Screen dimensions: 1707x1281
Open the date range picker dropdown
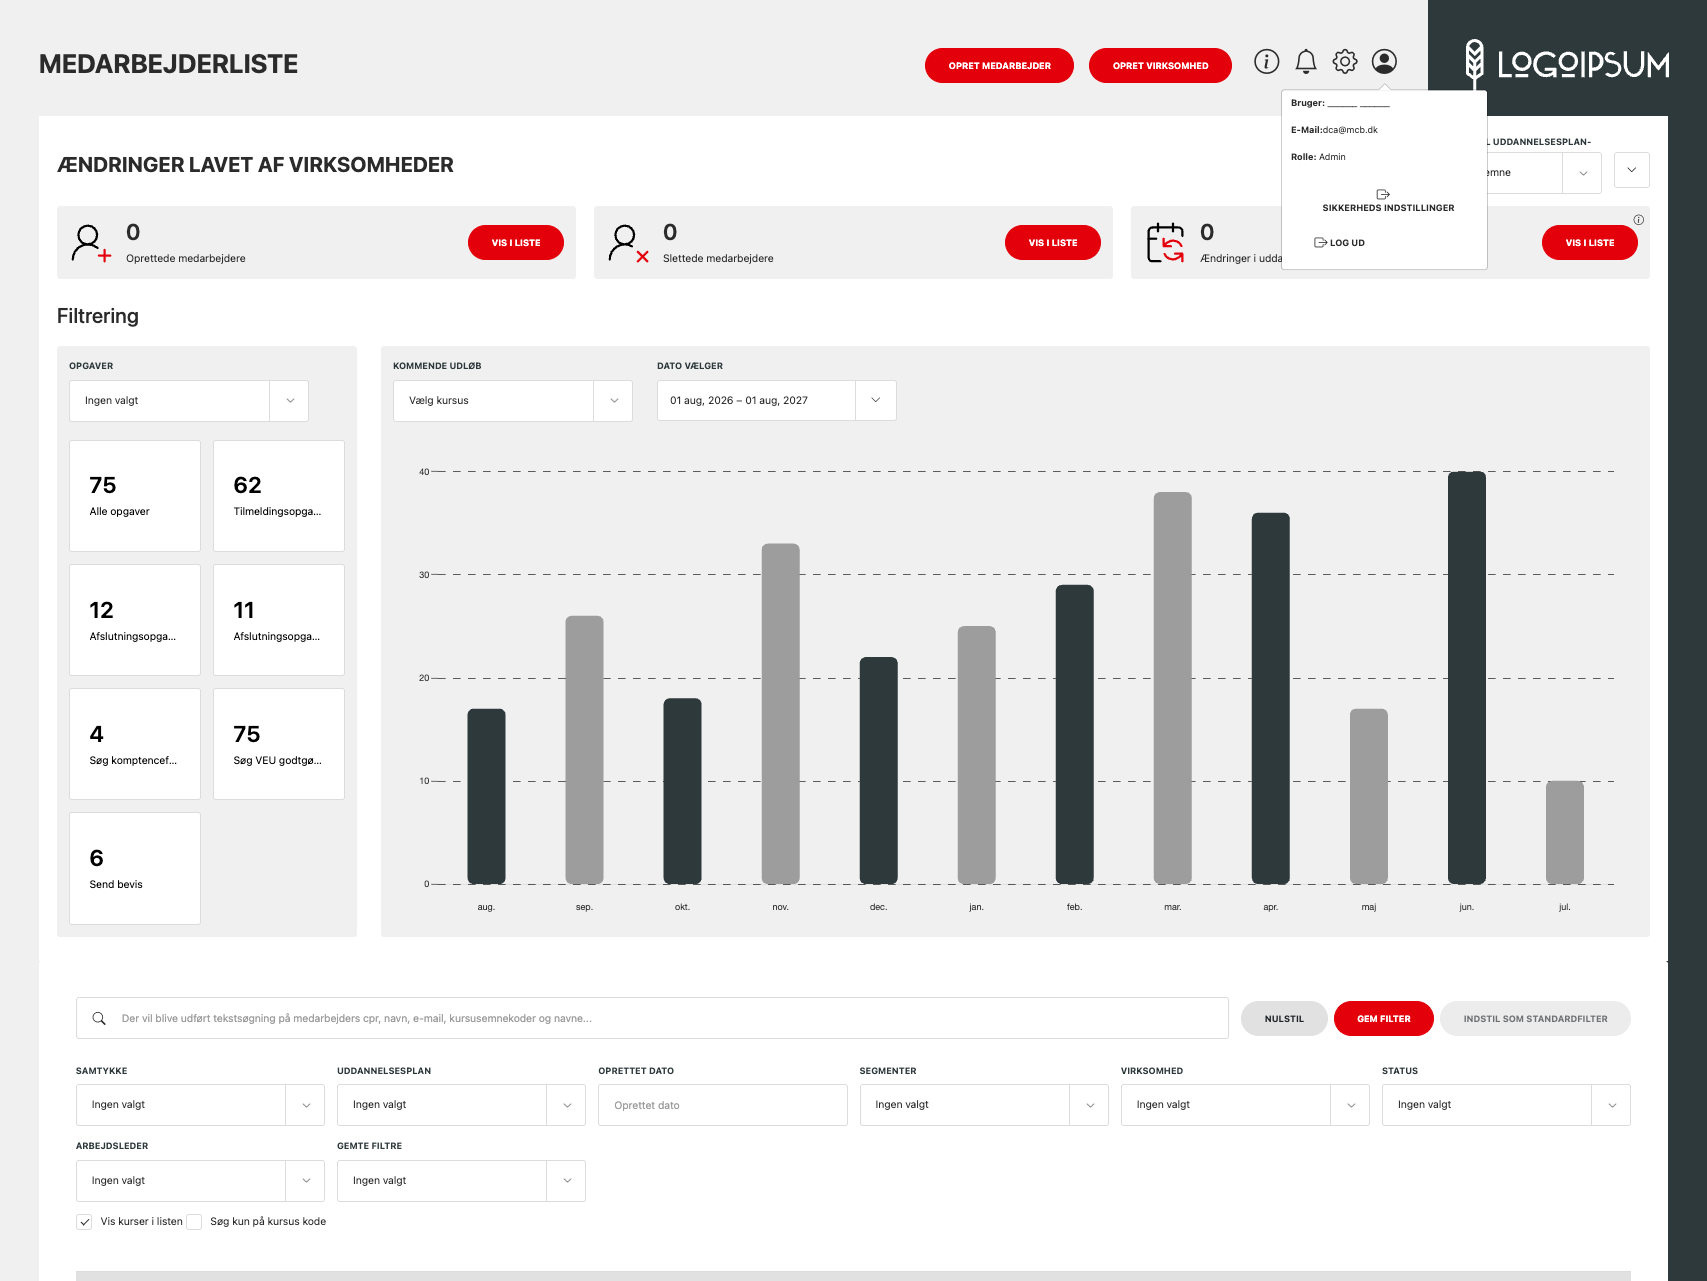[777, 401]
